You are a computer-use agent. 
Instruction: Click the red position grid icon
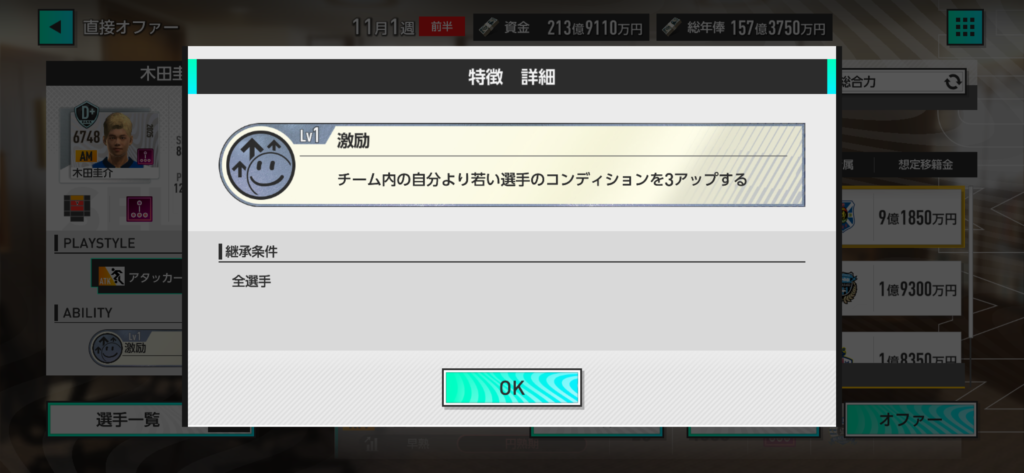click(76, 208)
